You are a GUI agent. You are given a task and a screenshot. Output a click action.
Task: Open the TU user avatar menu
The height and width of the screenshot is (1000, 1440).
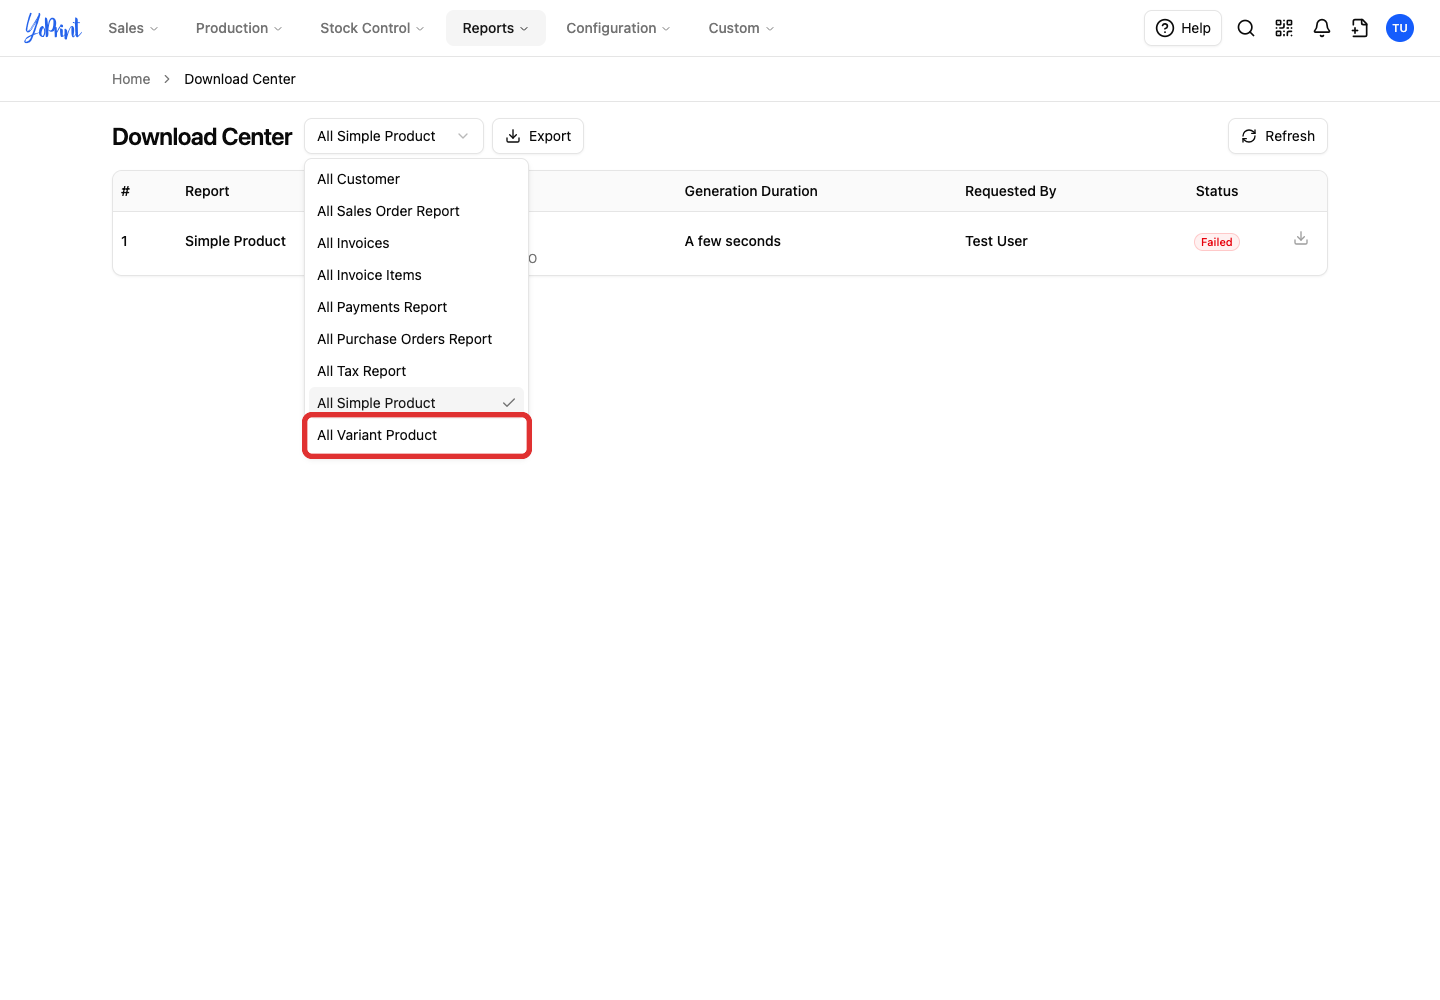[1400, 28]
